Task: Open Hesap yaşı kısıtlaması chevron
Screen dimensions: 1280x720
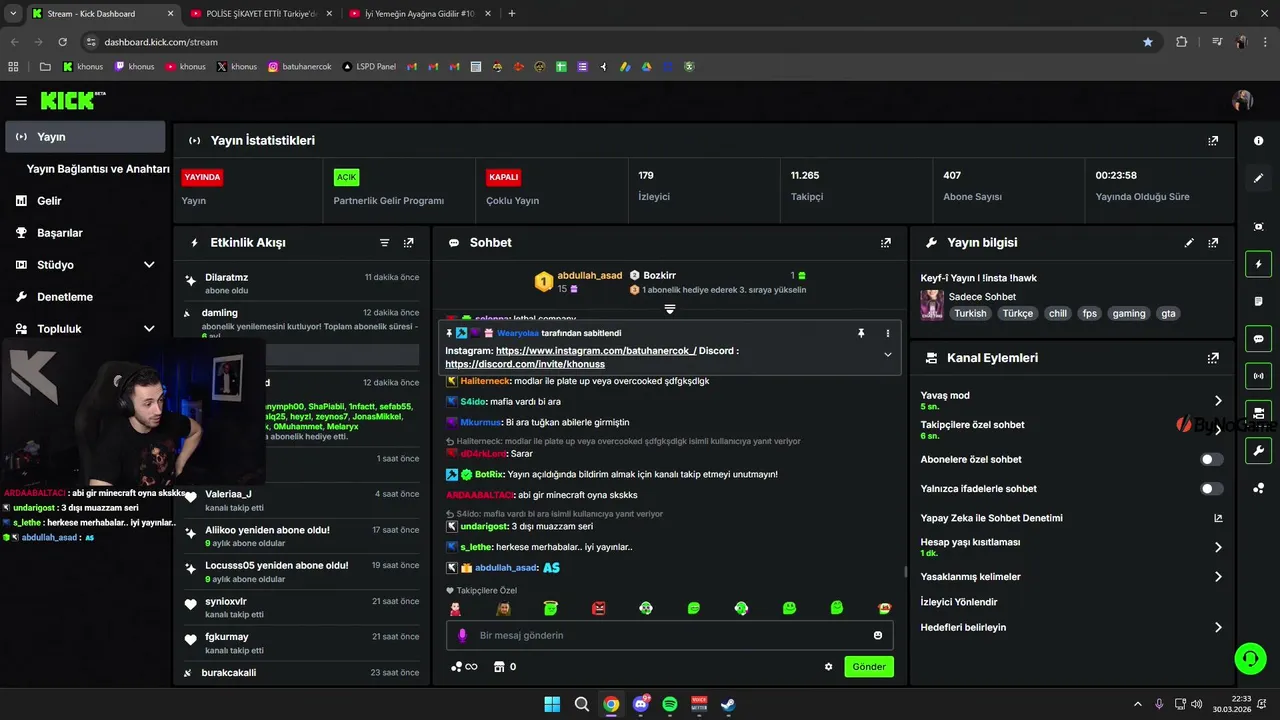Action: [1218, 547]
